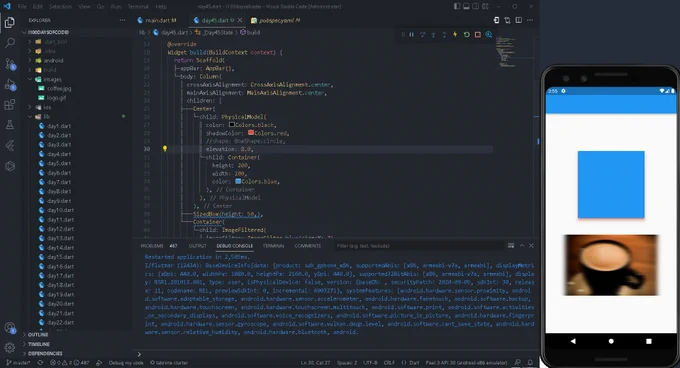Toggle primary sidebar visibility
The width and height of the screenshot is (680, 368).
457,6
